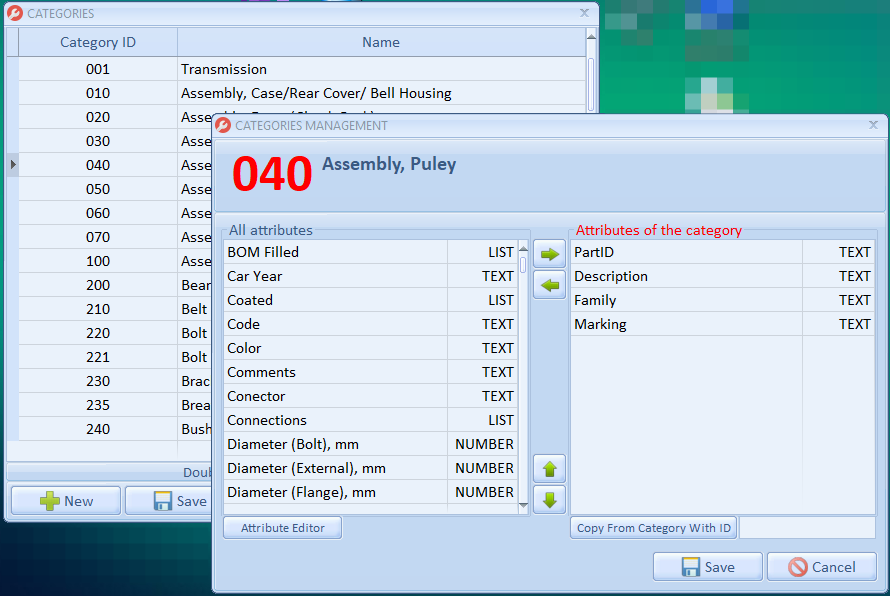Image resolution: width=890 pixels, height=596 pixels.
Task: Click the green right arrow to add attribute
Action: click(x=549, y=254)
